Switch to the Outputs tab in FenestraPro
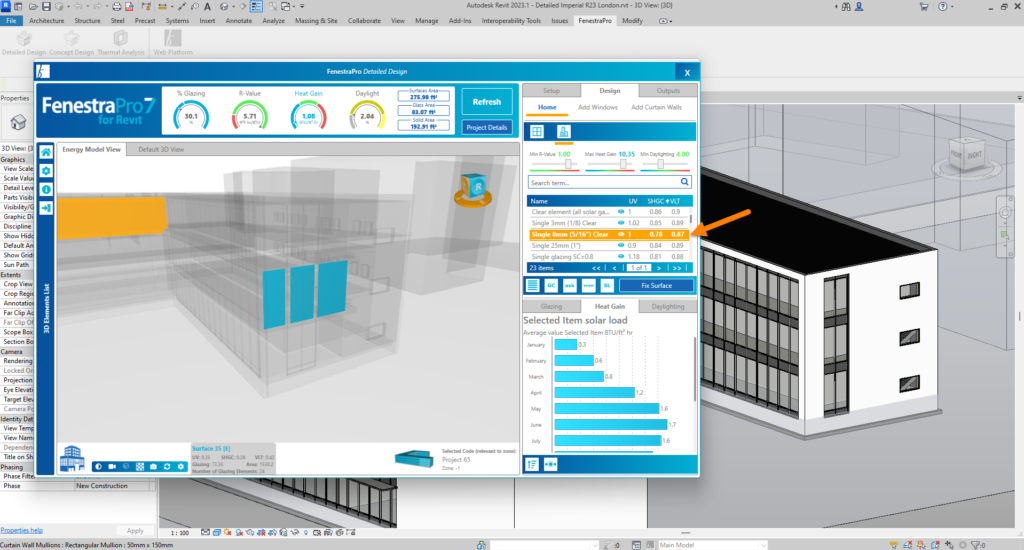The height and width of the screenshot is (550, 1024). (668, 91)
